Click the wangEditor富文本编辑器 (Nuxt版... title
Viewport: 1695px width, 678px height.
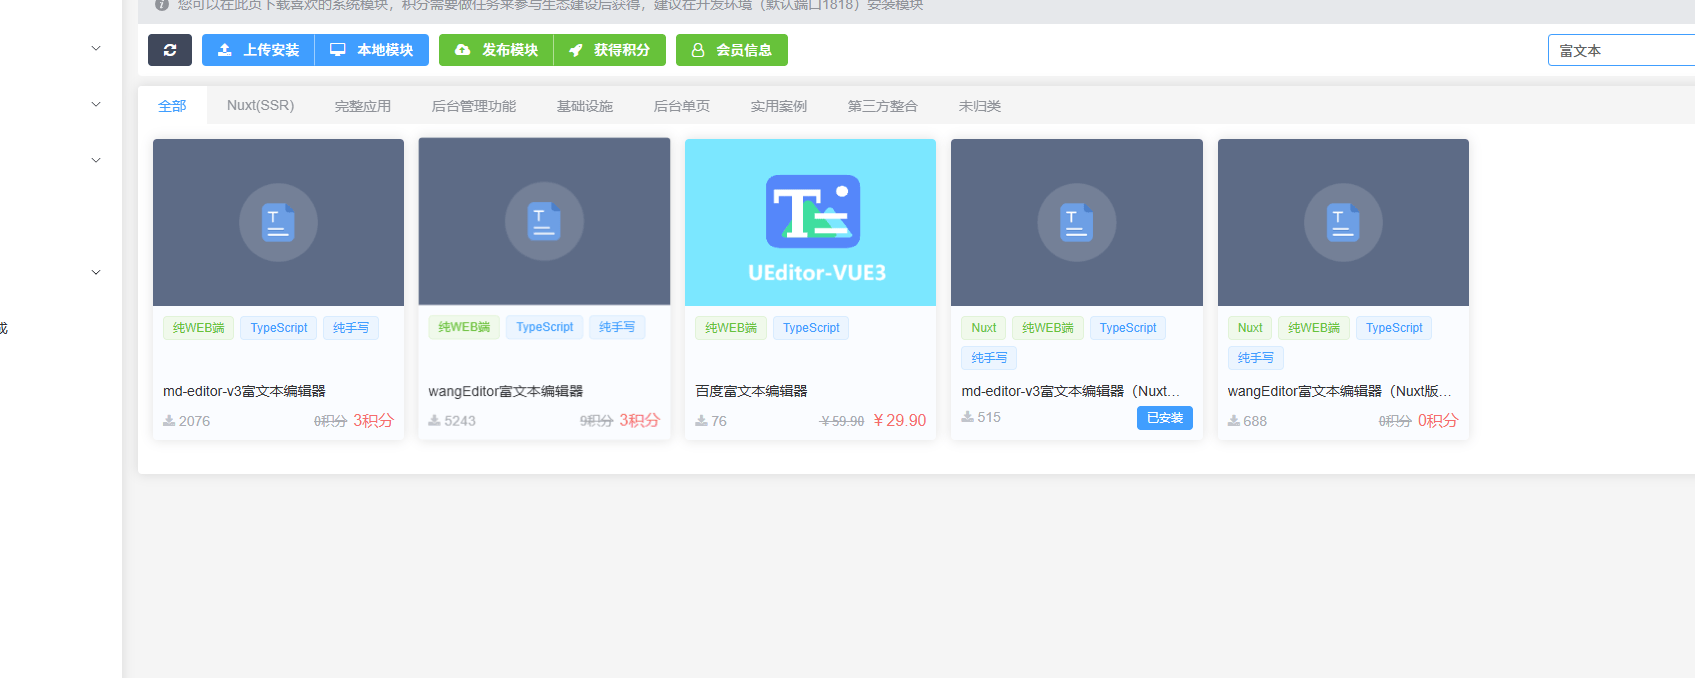click(x=1339, y=391)
